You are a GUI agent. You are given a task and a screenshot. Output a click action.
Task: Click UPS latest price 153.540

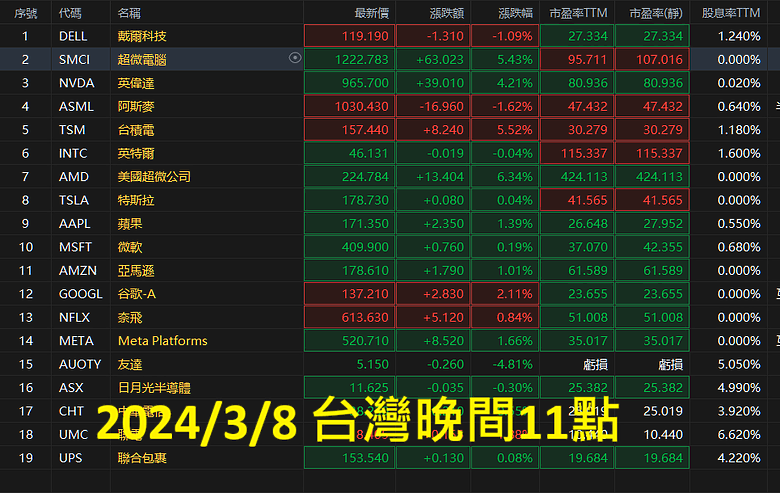(x=365, y=458)
